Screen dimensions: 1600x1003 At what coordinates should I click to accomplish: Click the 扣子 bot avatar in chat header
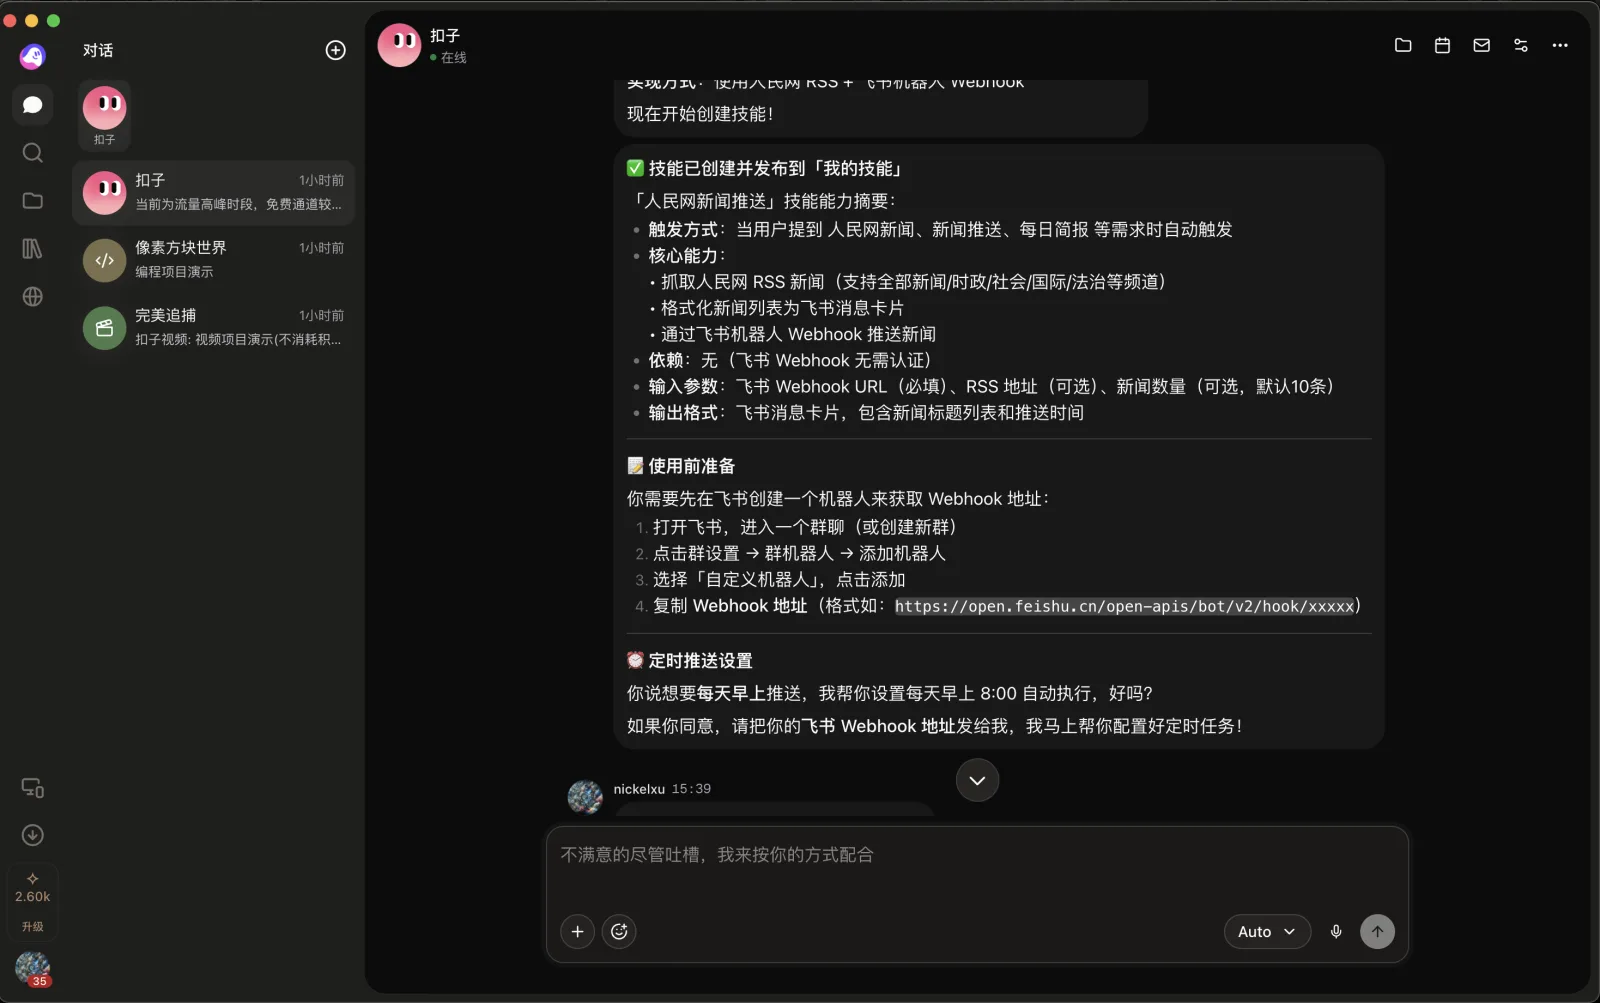click(x=399, y=45)
